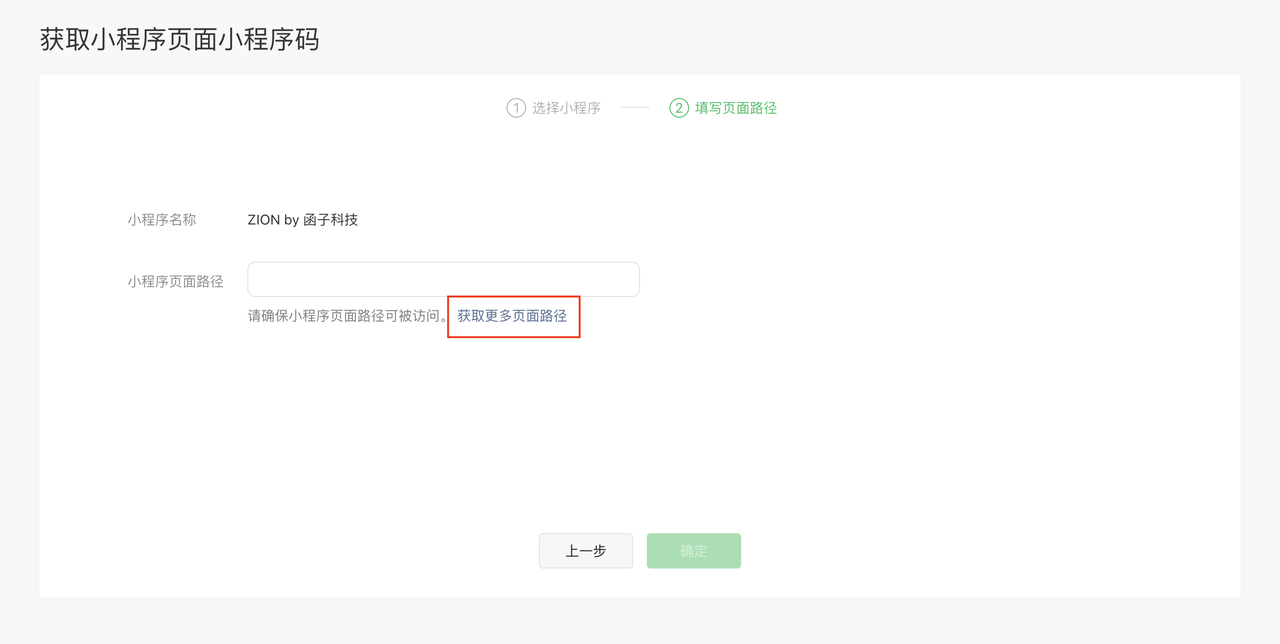Open the 获取更多页面路径 link
This screenshot has height=644, width=1280.
(512, 316)
